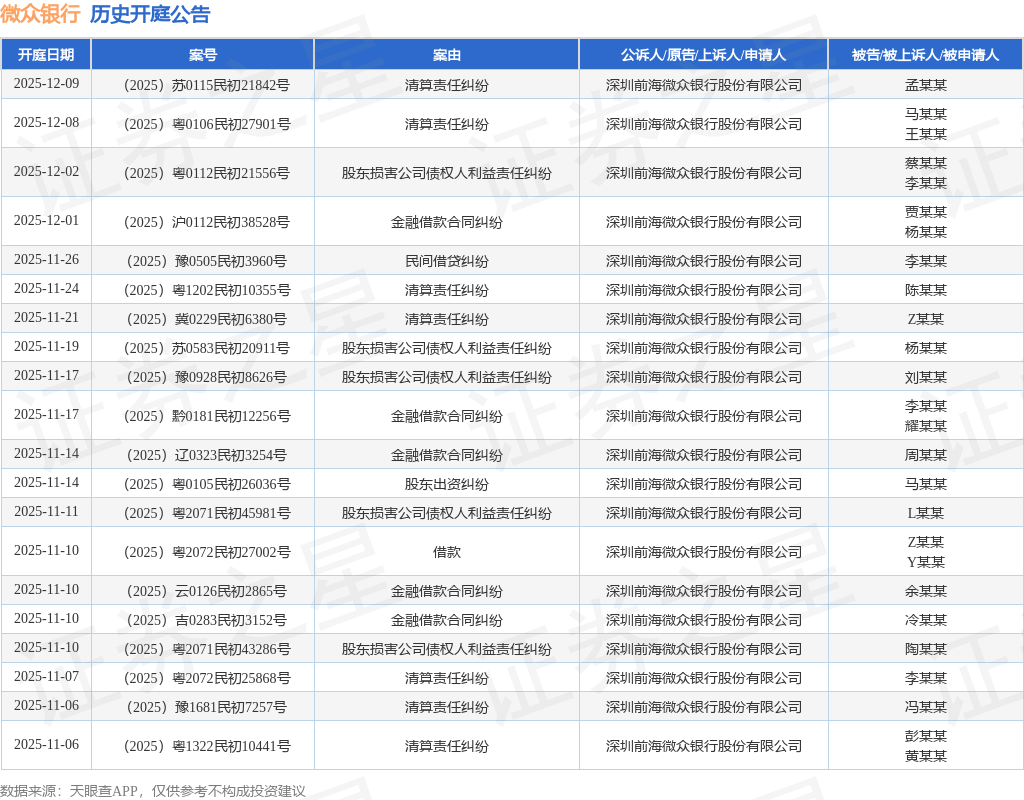Click case number 豫1681民初7257号

[207, 707]
